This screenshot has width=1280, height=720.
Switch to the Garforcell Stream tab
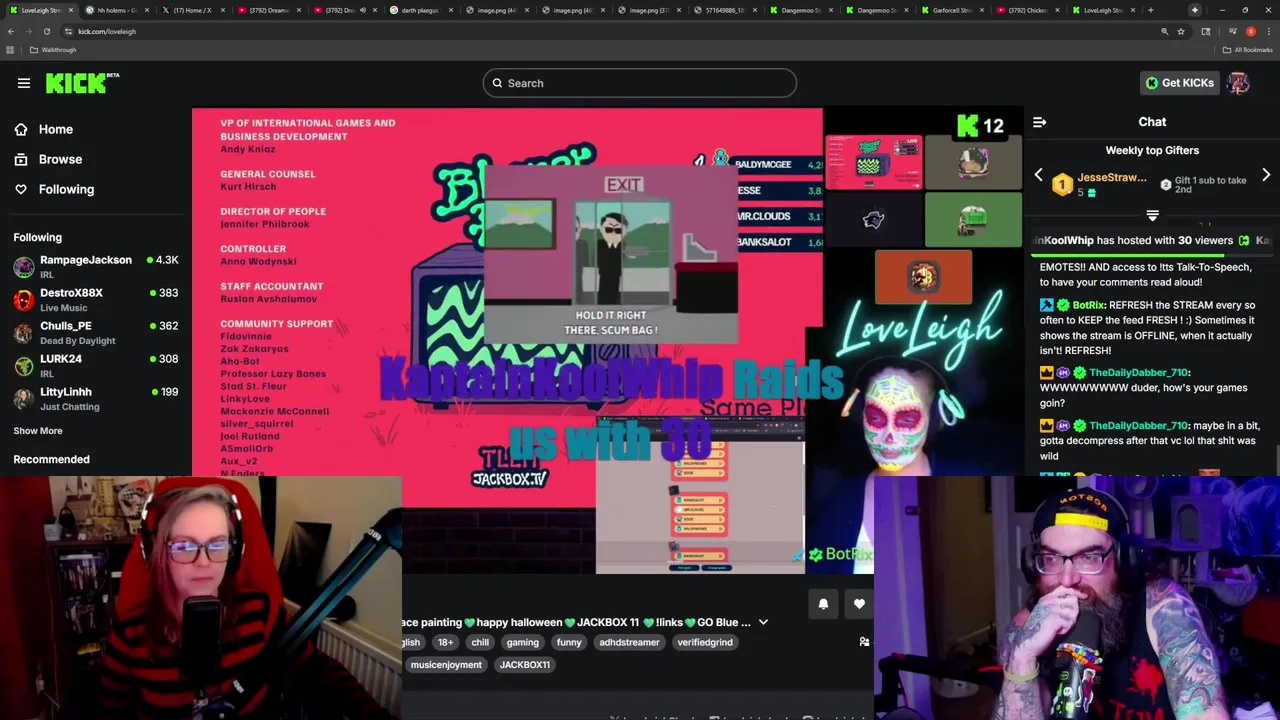951,10
